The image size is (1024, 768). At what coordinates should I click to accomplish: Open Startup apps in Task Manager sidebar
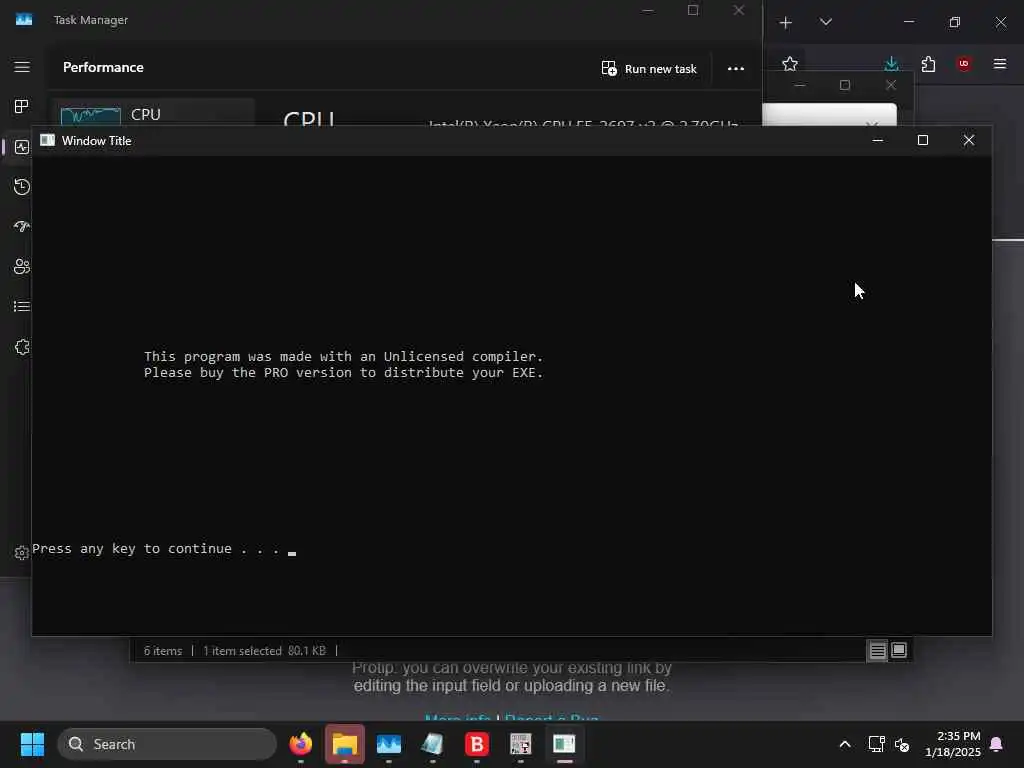[x=22, y=227]
